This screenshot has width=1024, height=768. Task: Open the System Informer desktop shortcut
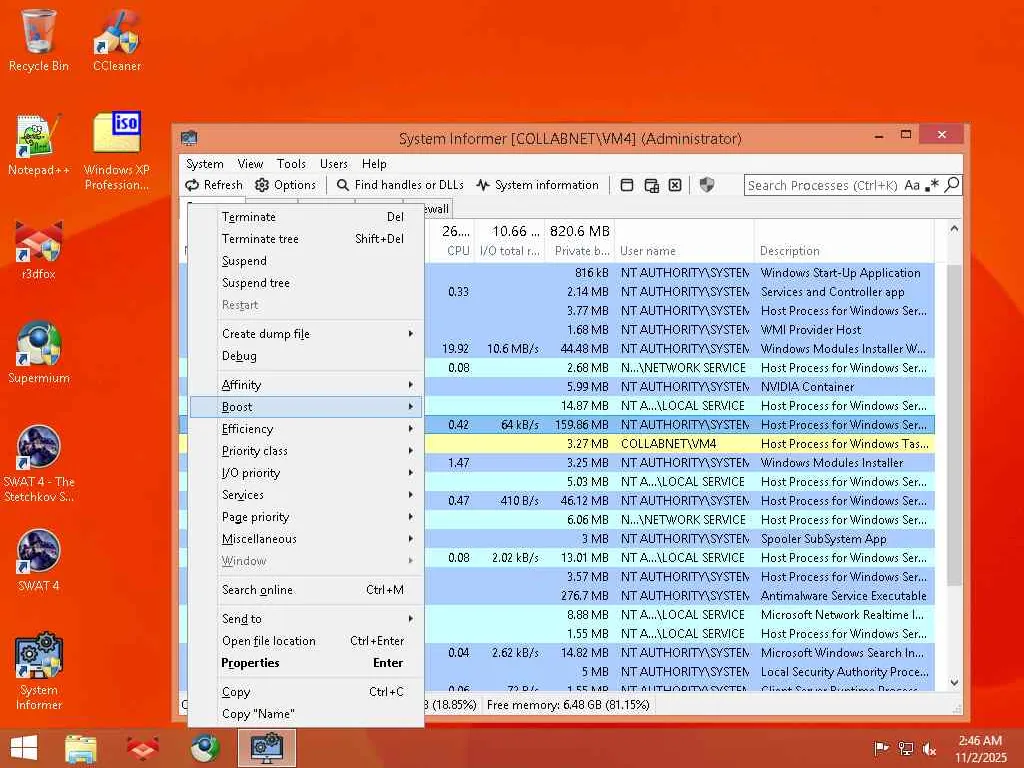(39, 671)
